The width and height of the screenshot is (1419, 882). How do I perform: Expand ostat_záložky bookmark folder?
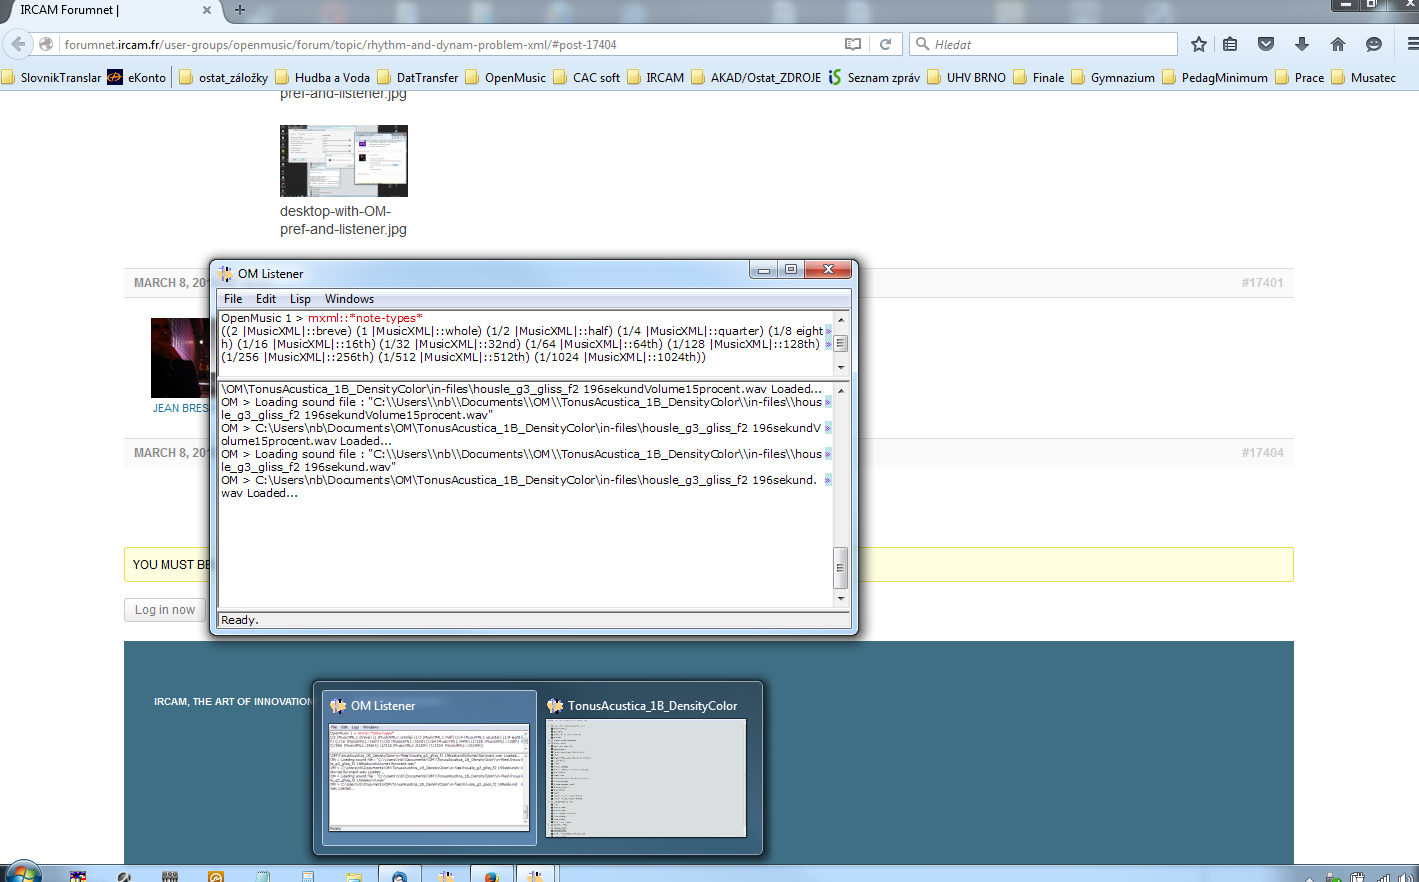(224, 77)
